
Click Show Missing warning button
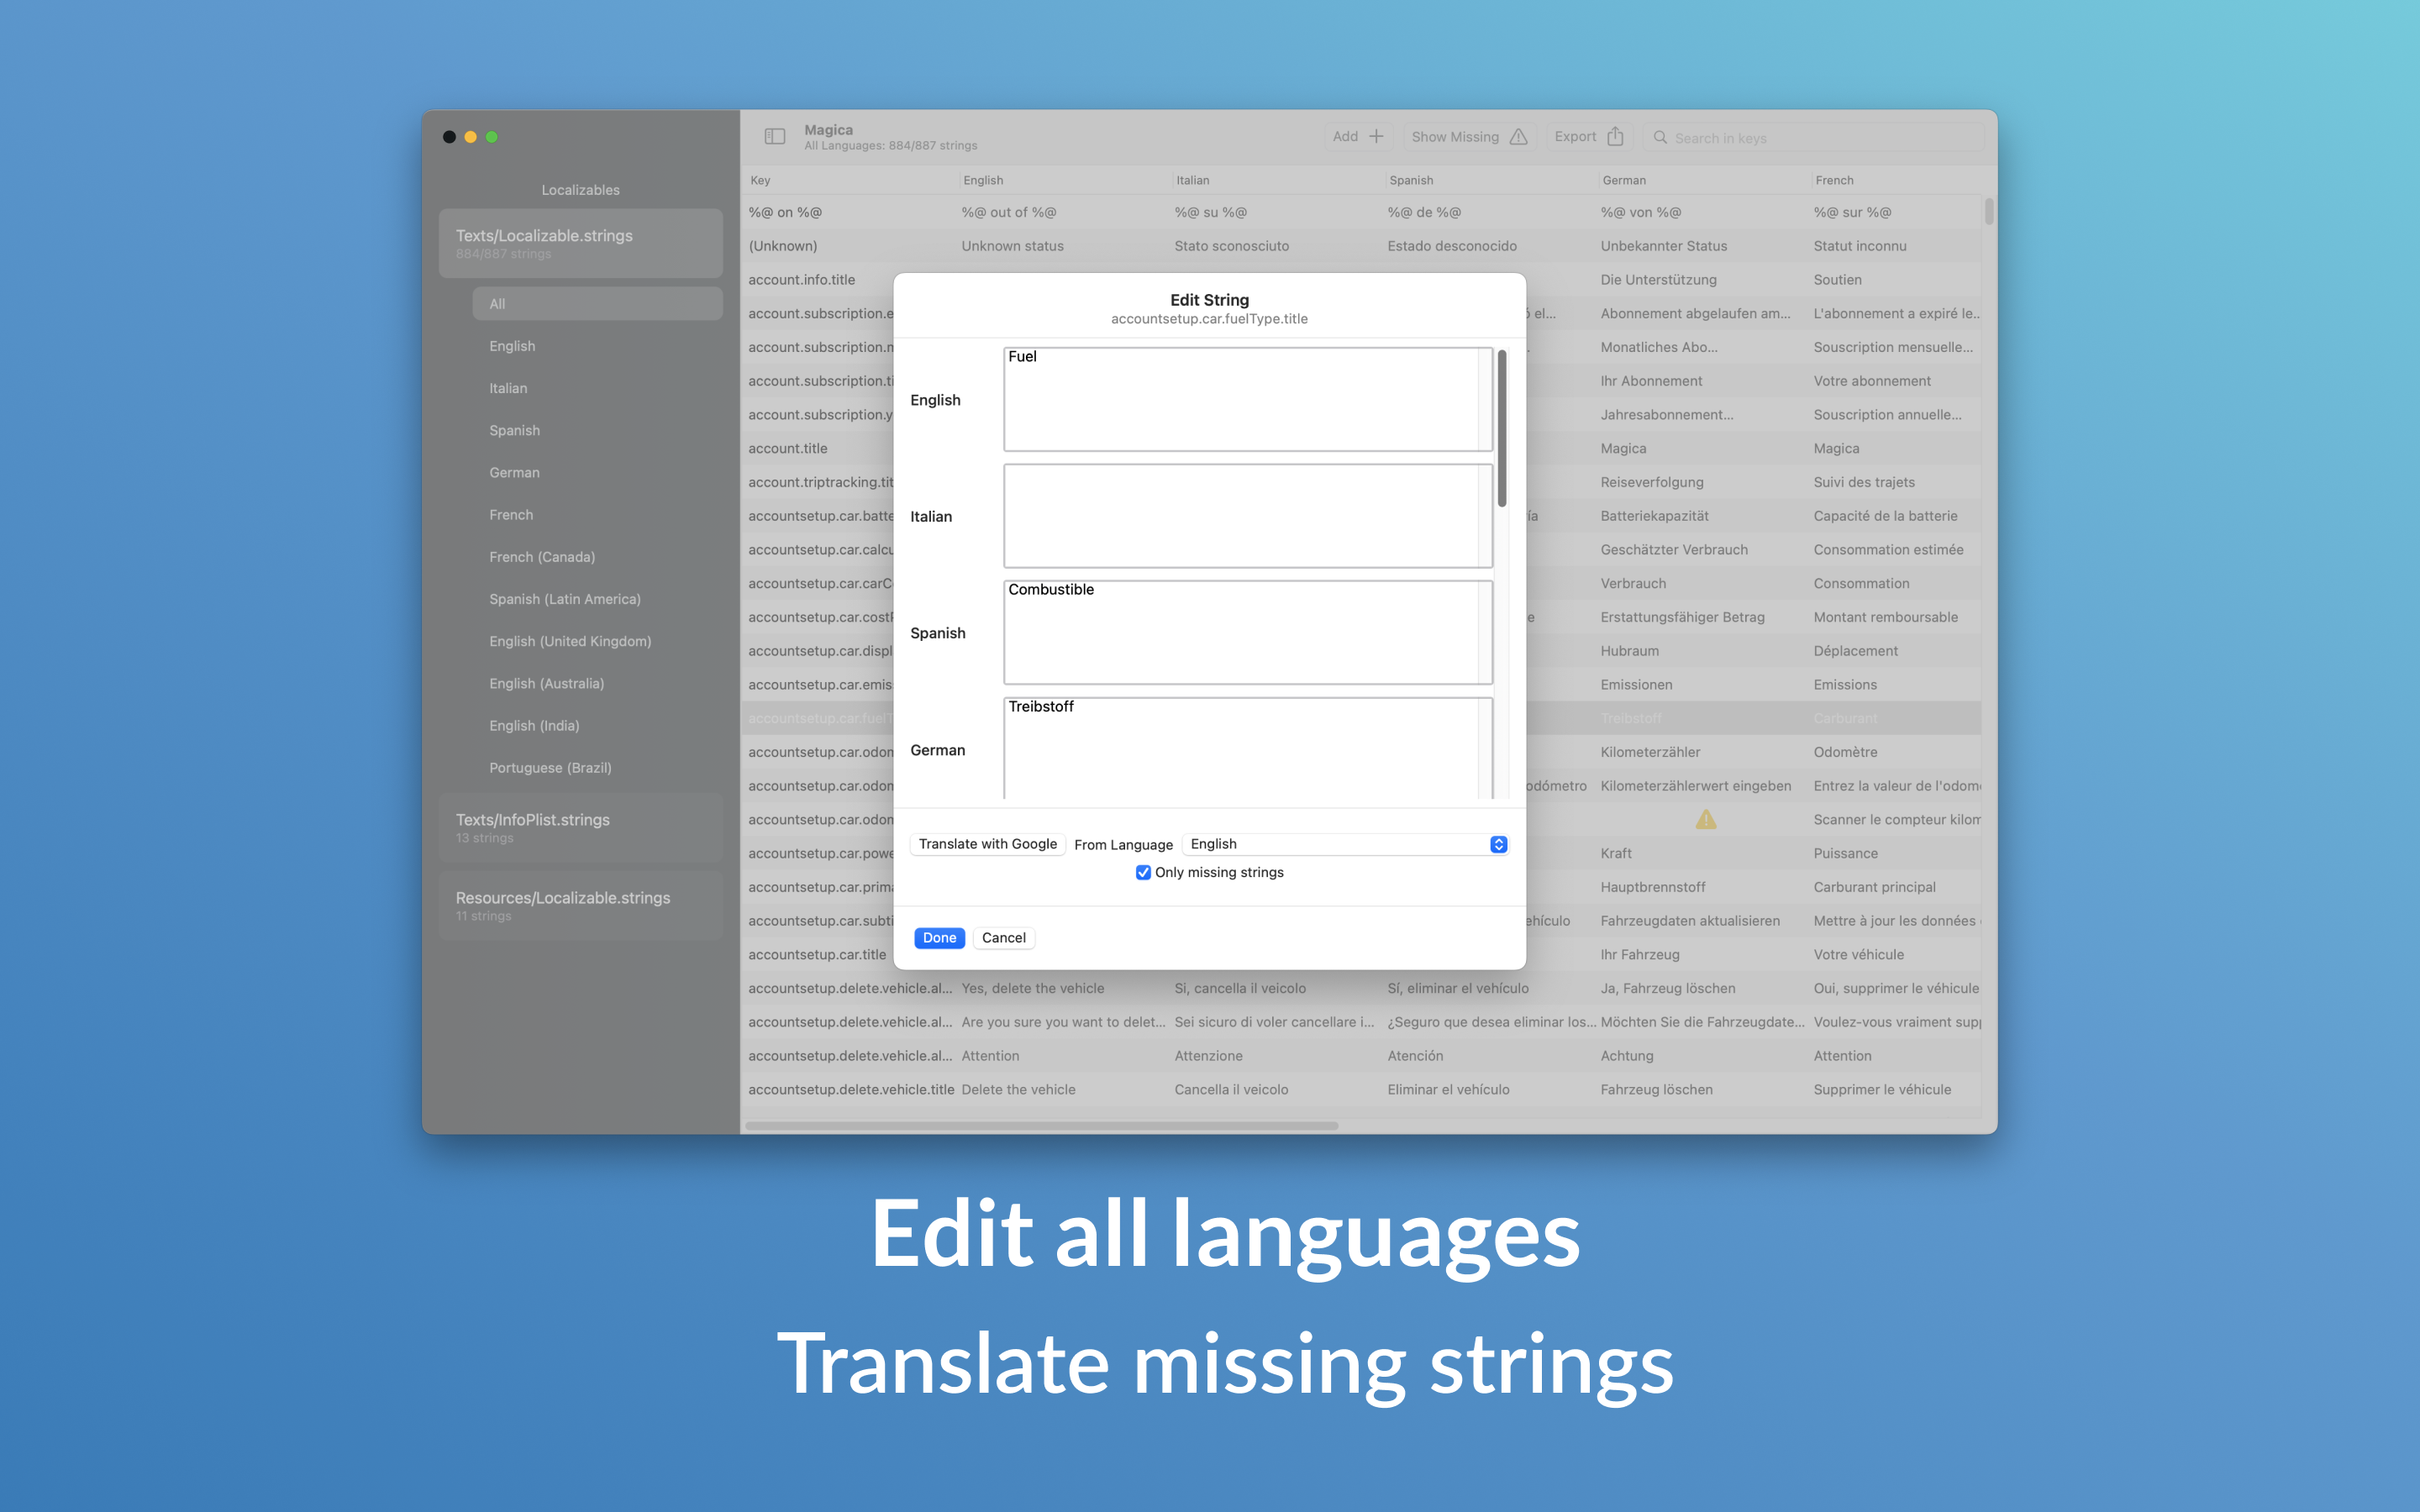pyautogui.click(x=1469, y=137)
